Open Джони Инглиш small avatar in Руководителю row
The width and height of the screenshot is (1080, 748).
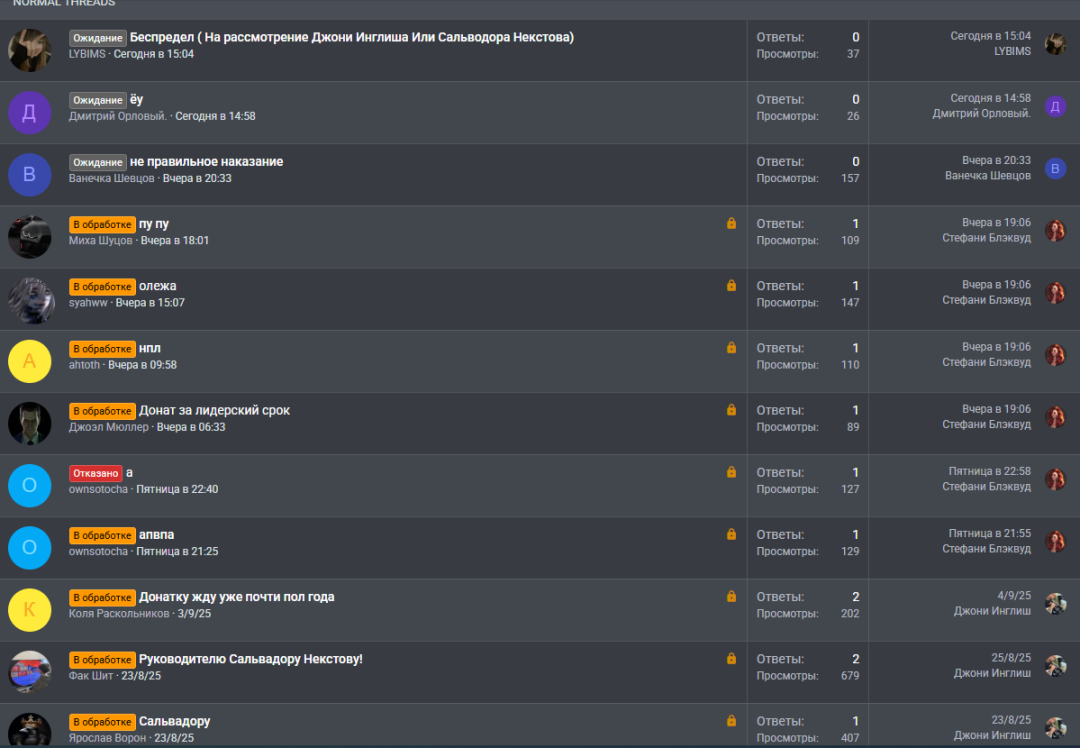[1055, 665]
